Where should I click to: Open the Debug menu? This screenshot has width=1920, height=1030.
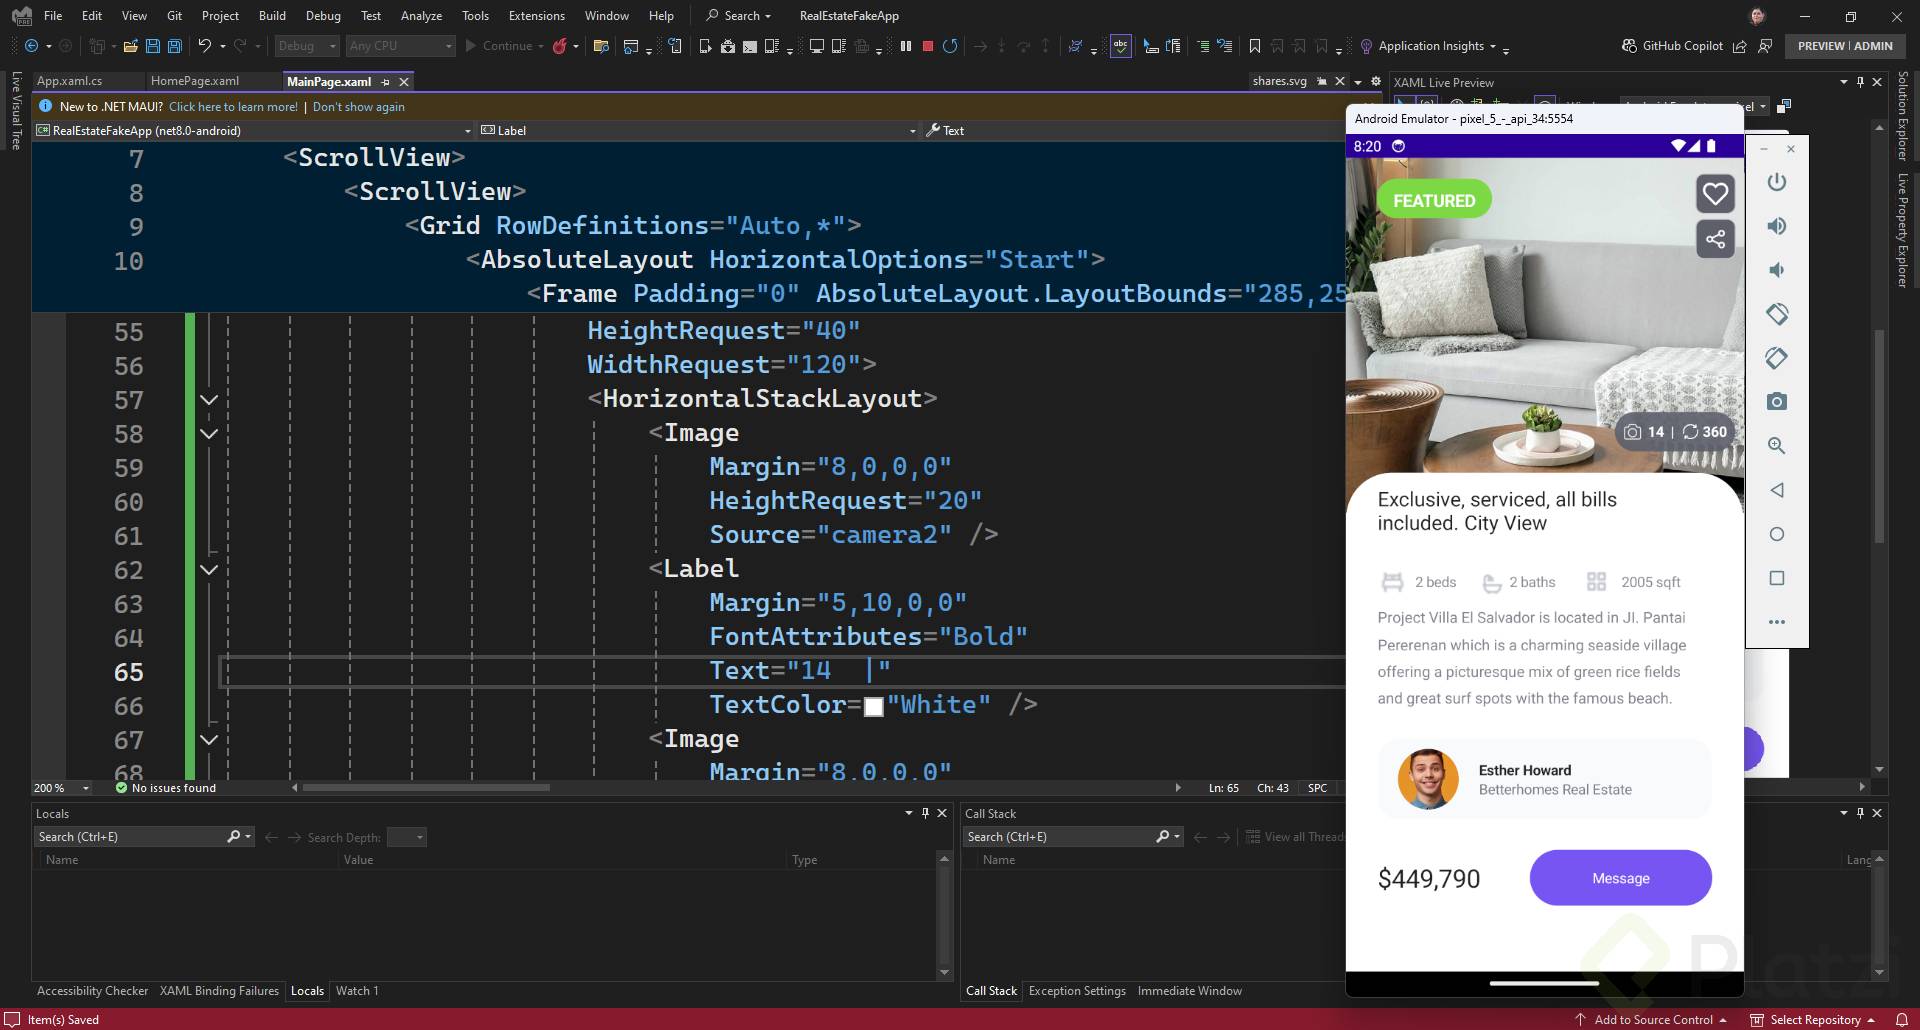tap(323, 16)
